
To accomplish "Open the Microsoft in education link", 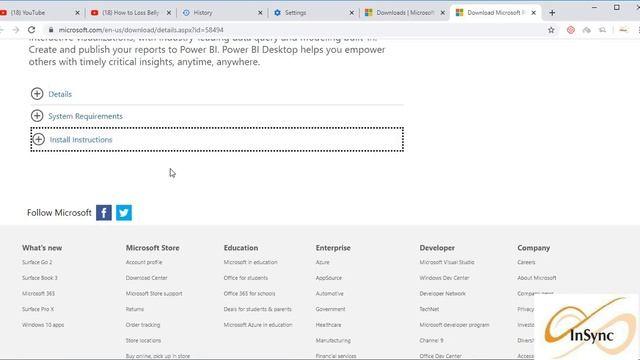I will click(251, 262).
